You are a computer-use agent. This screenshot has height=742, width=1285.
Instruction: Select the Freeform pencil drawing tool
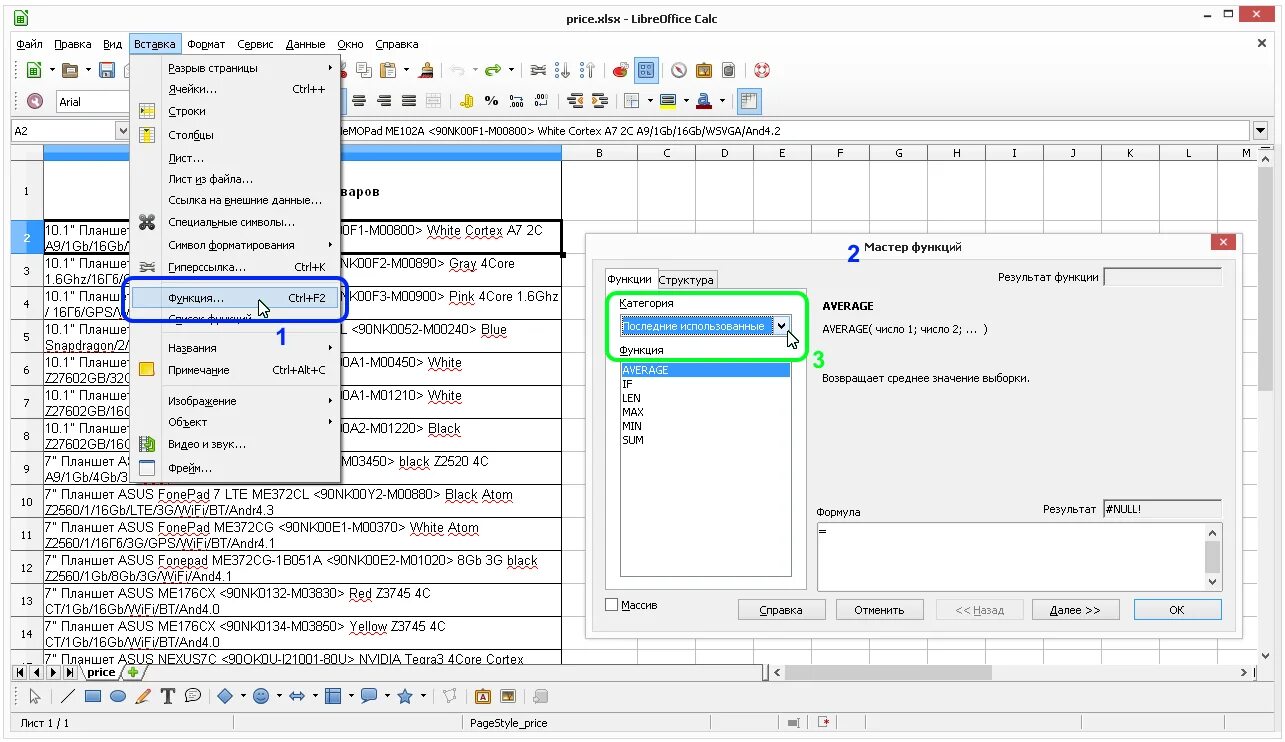point(143,696)
